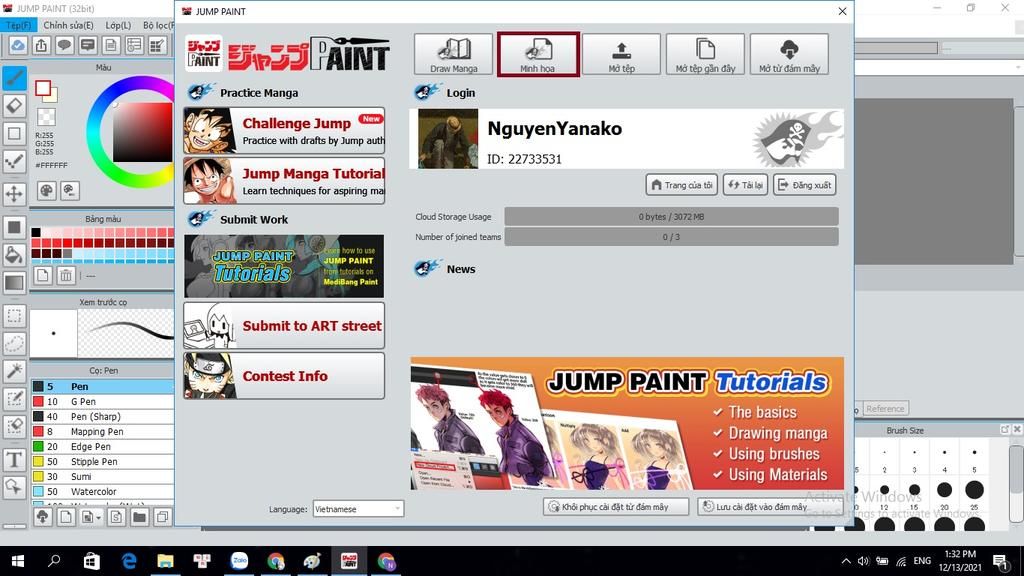This screenshot has height=576, width=1024.
Task: Open the Chỉnh sửa(E) menu
Action: [69, 25]
